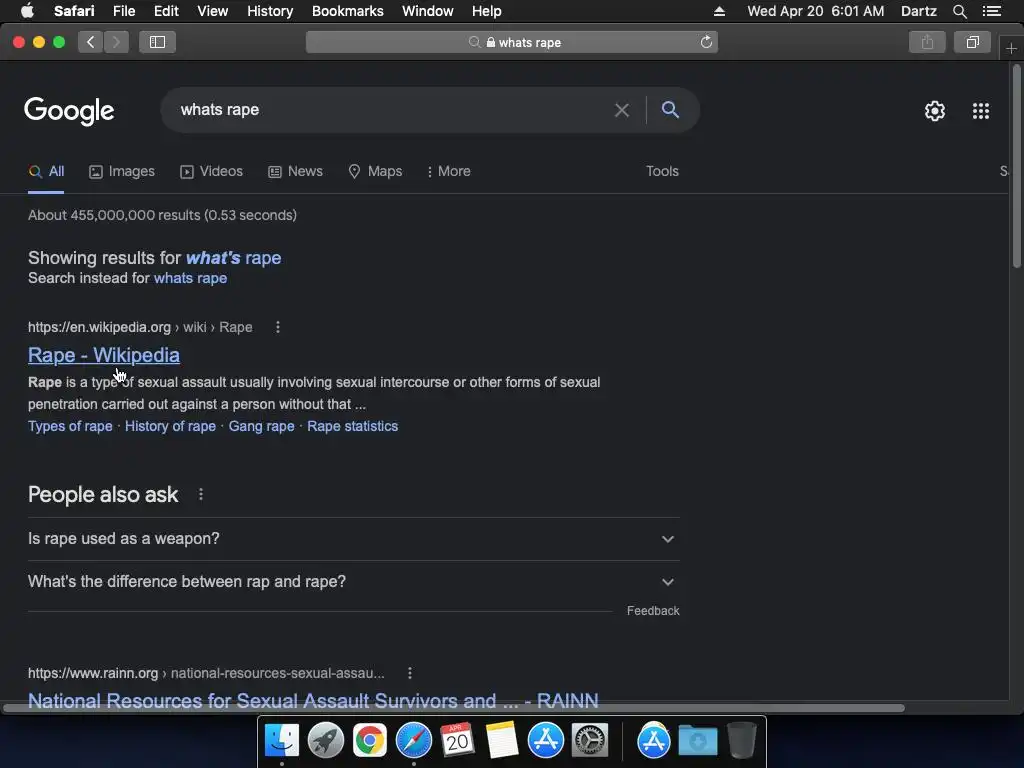Click the vertical page scrollbar
1024x768 pixels.
pos(1016,167)
